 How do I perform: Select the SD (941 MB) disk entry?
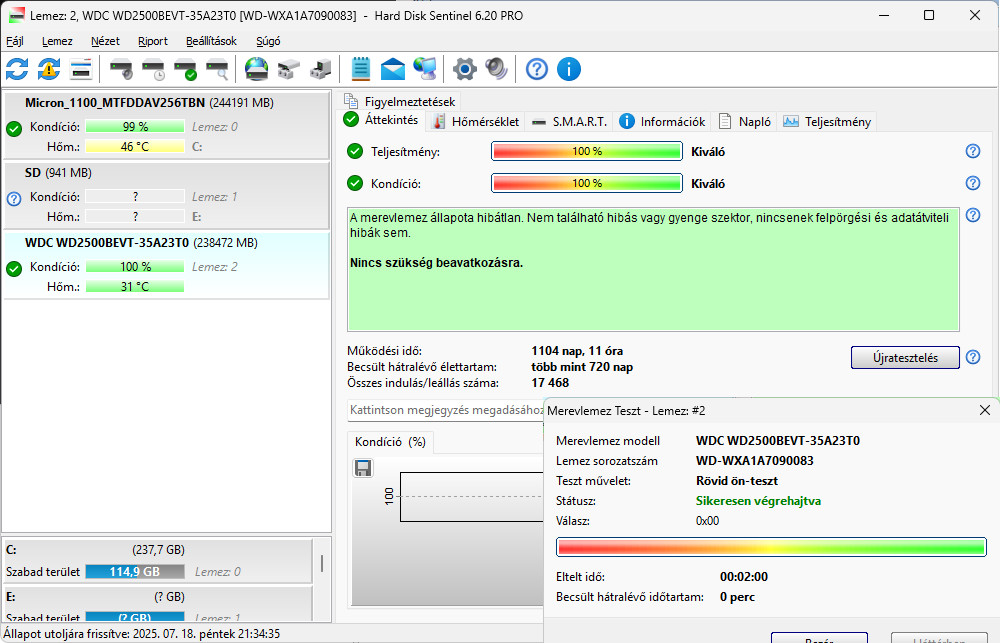[x=166, y=195]
